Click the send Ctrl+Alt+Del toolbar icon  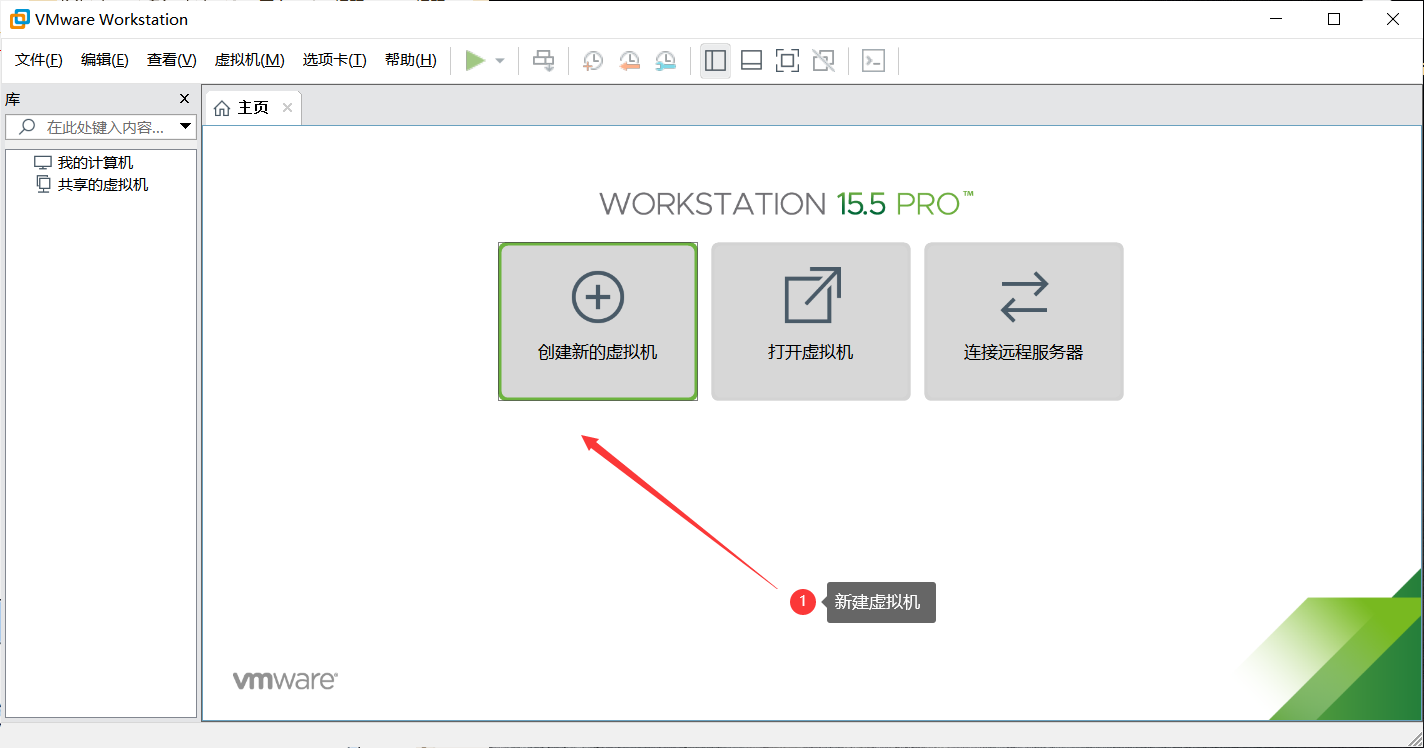click(x=543, y=61)
